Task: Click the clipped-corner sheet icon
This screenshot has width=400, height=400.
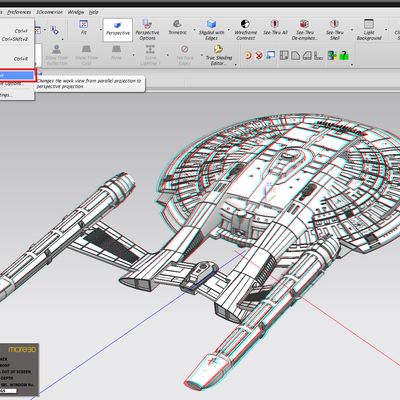Action: coord(296,55)
